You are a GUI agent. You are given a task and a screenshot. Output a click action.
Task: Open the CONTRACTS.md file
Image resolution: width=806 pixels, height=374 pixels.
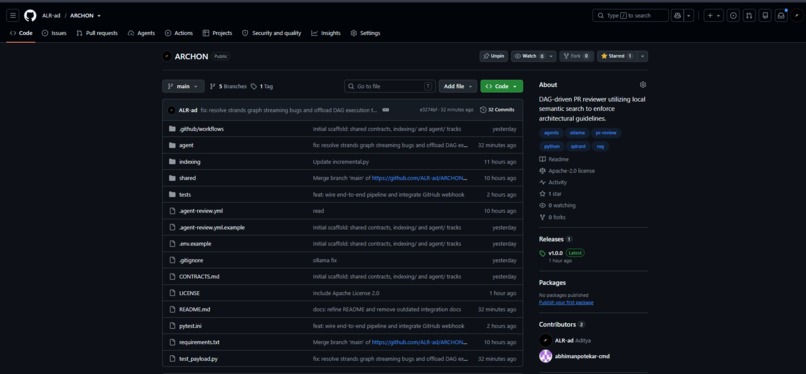pyautogui.click(x=199, y=277)
